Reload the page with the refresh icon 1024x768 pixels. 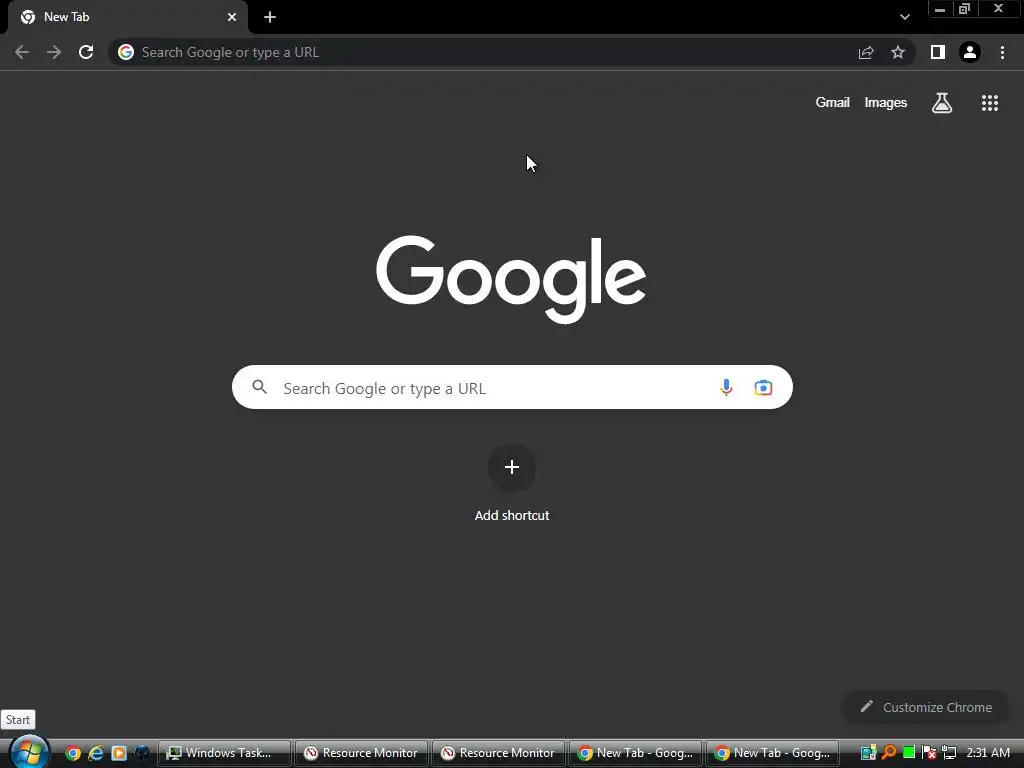86,52
